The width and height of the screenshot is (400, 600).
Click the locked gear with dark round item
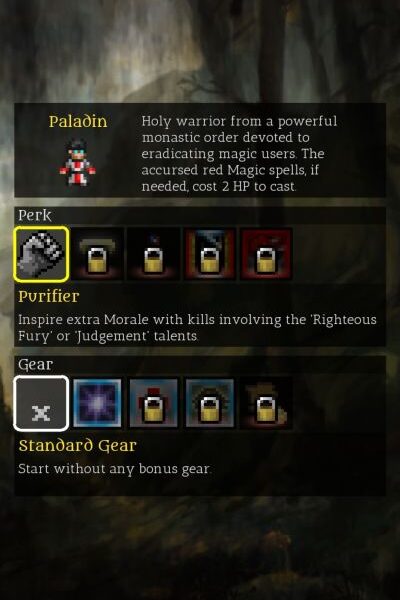point(210,403)
